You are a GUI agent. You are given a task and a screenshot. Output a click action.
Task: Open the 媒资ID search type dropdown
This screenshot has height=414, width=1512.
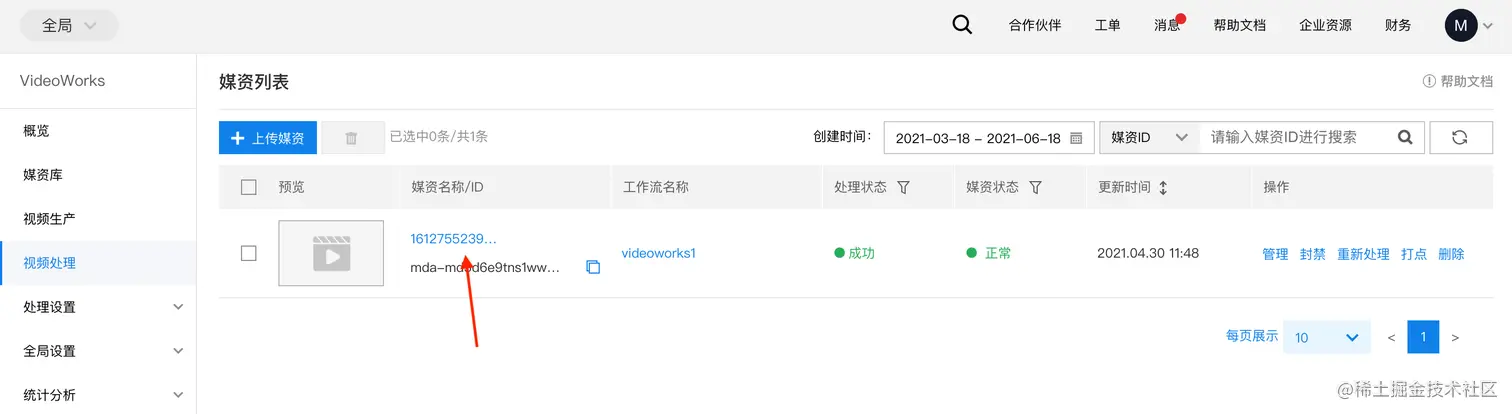pos(1149,138)
